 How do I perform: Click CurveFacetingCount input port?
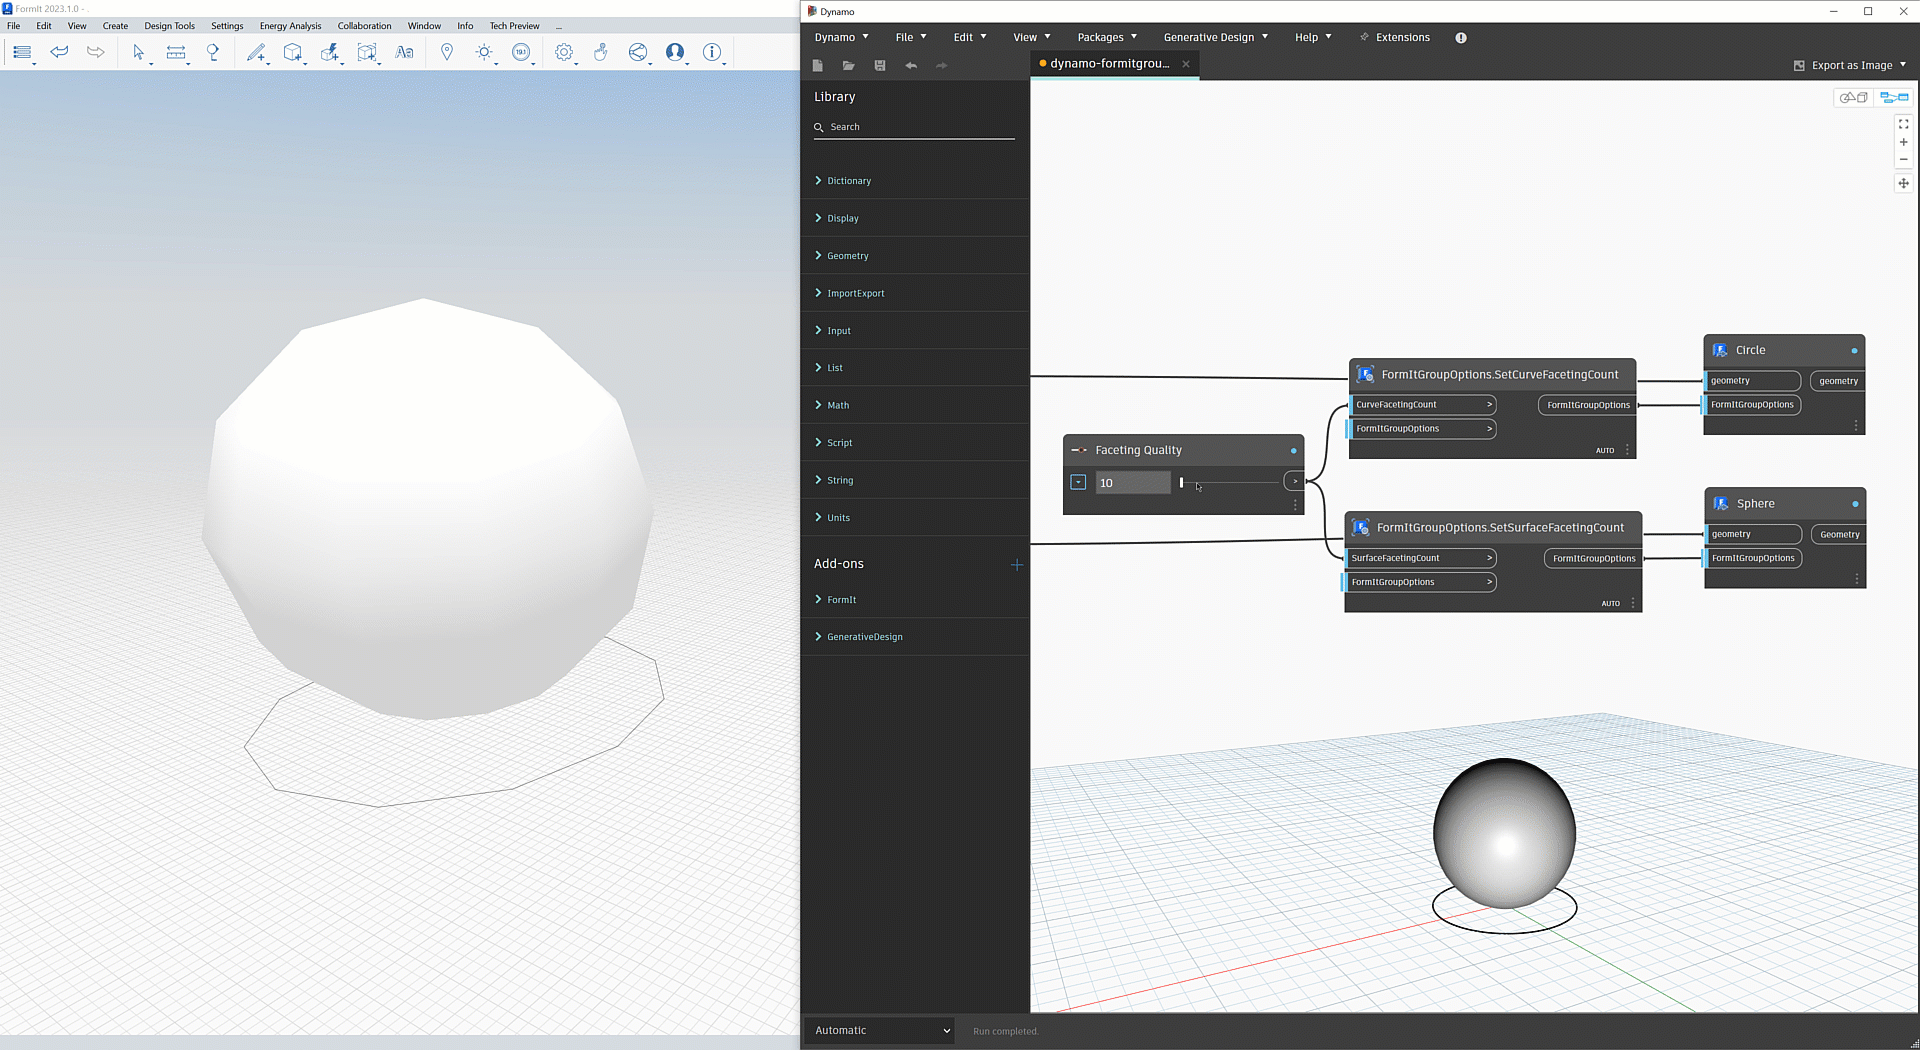(x=1423, y=405)
